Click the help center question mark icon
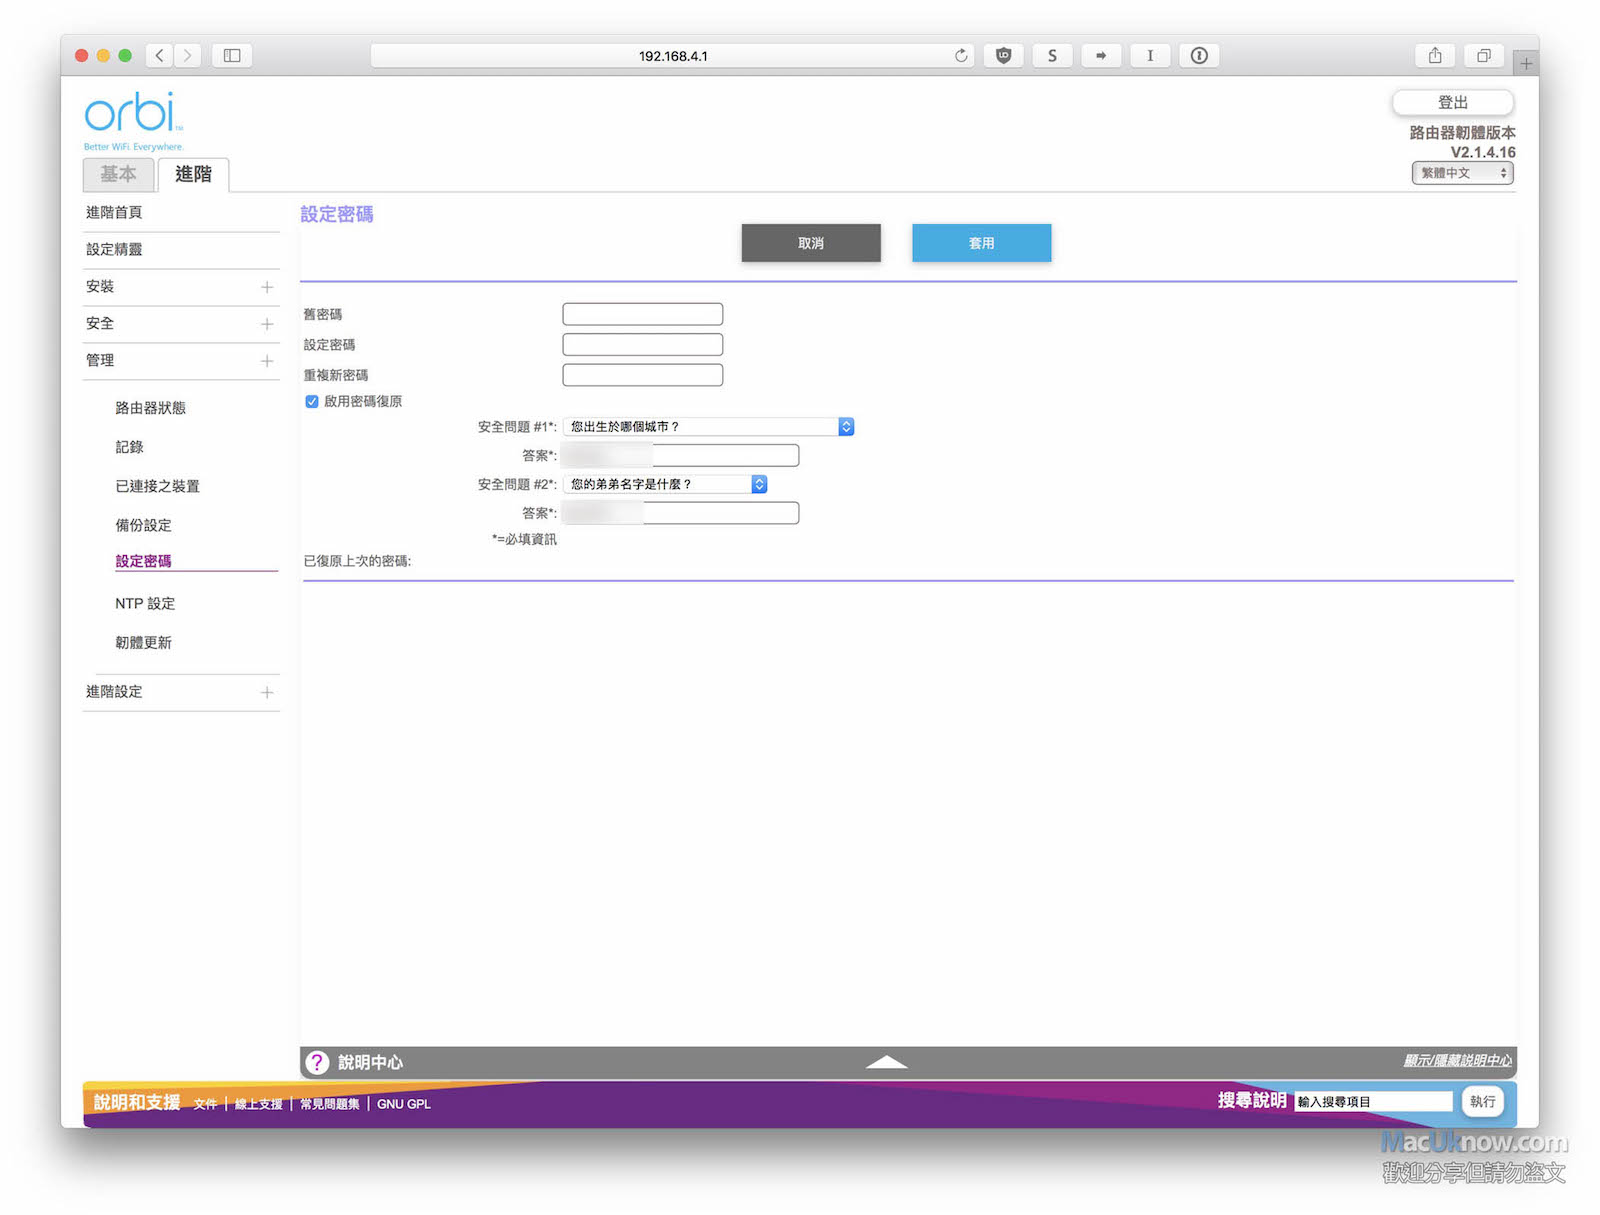The width and height of the screenshot is (1600, 1215). 317,1062
